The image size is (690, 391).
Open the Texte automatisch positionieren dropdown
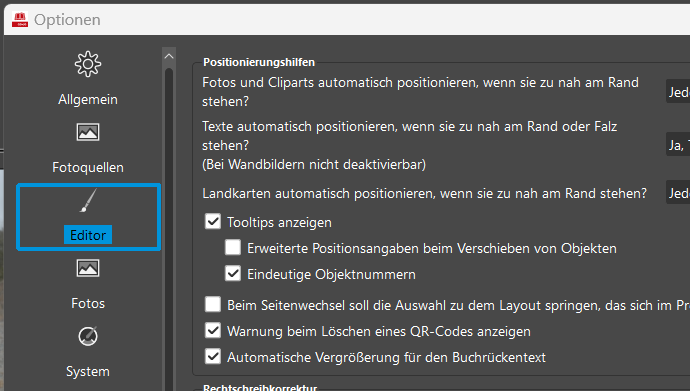click(678, 144)
